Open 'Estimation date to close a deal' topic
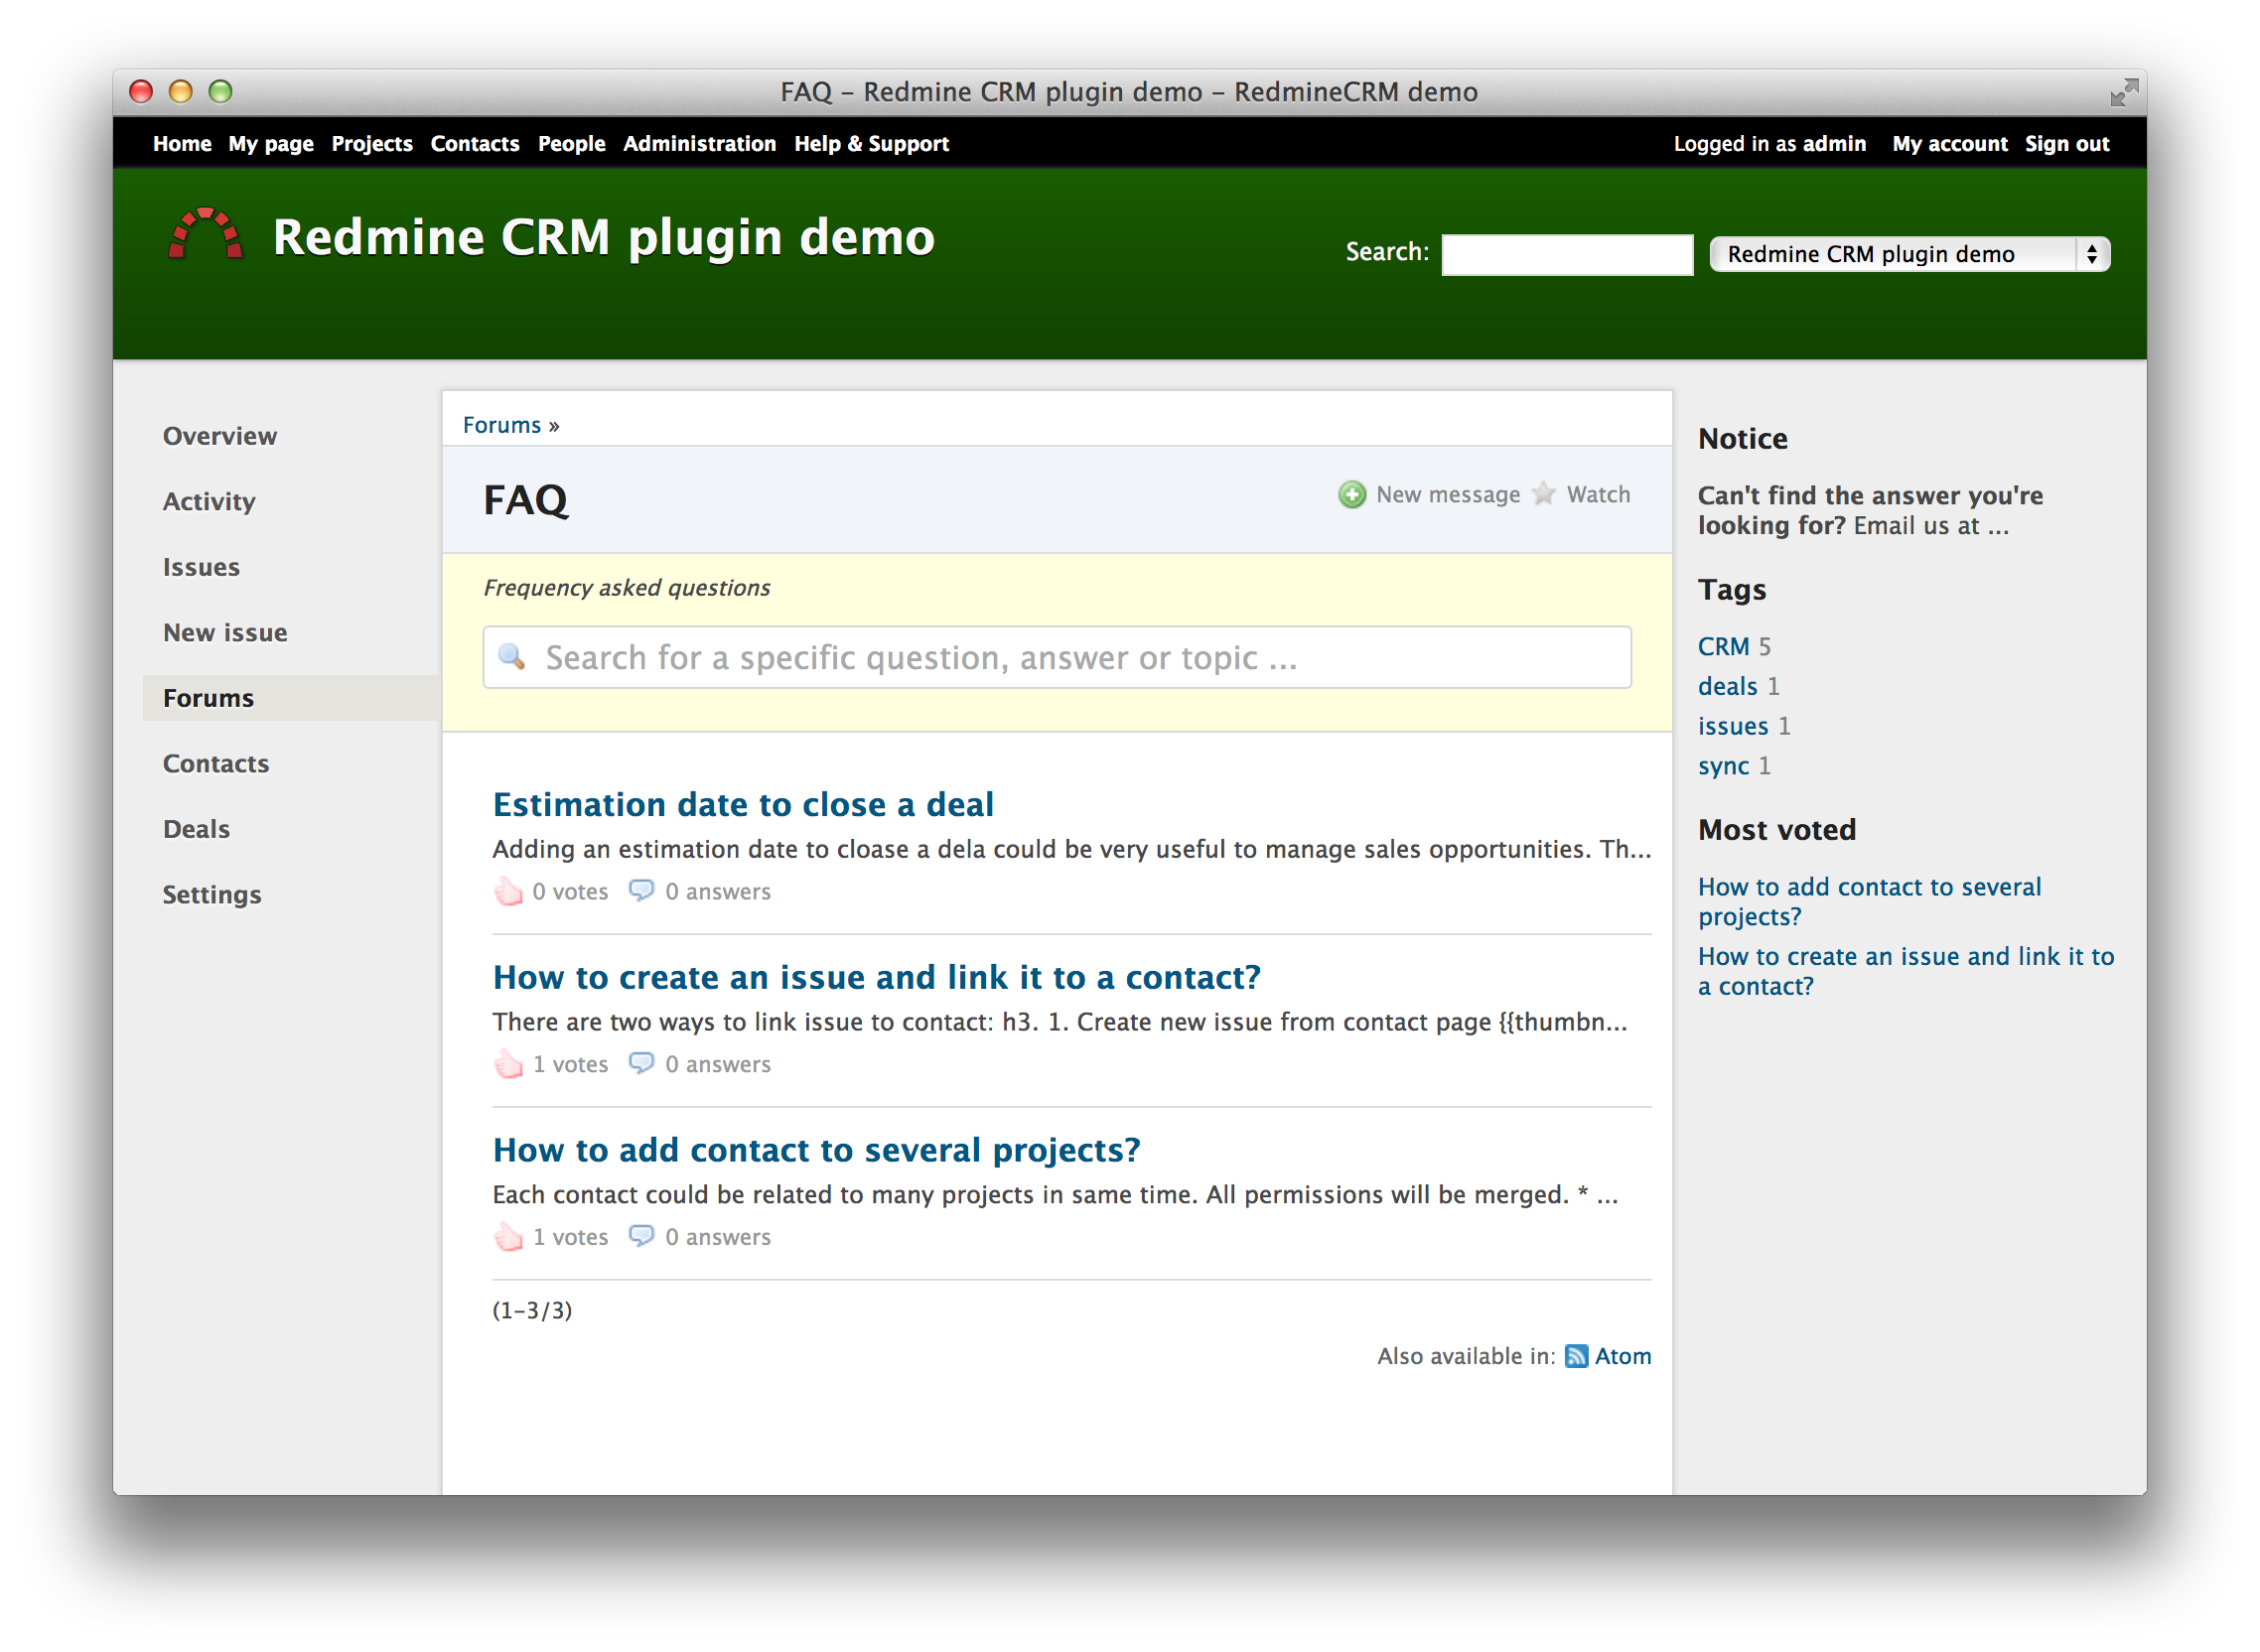Viewport: 2260px width, 1652px height. coord(742,805)
